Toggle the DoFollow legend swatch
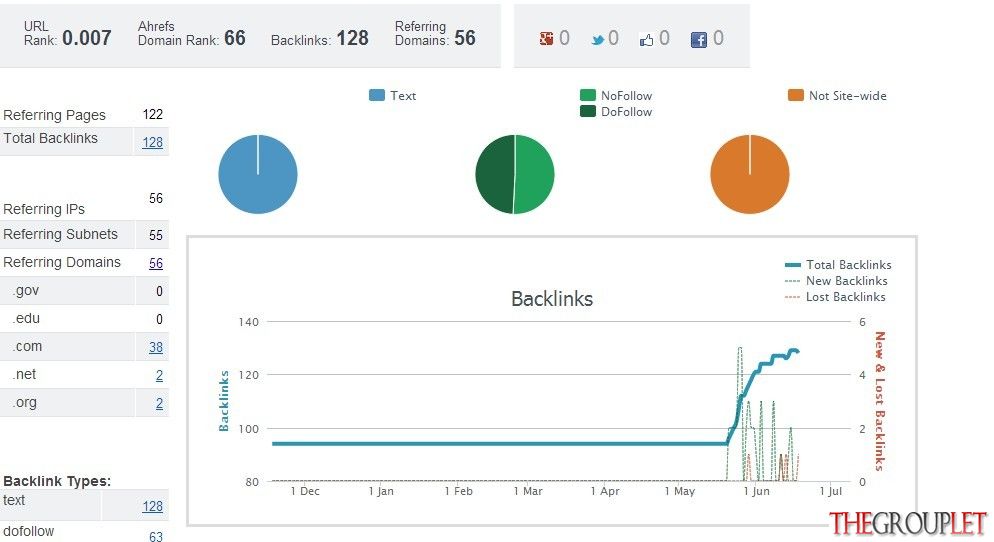 point(588,111)
